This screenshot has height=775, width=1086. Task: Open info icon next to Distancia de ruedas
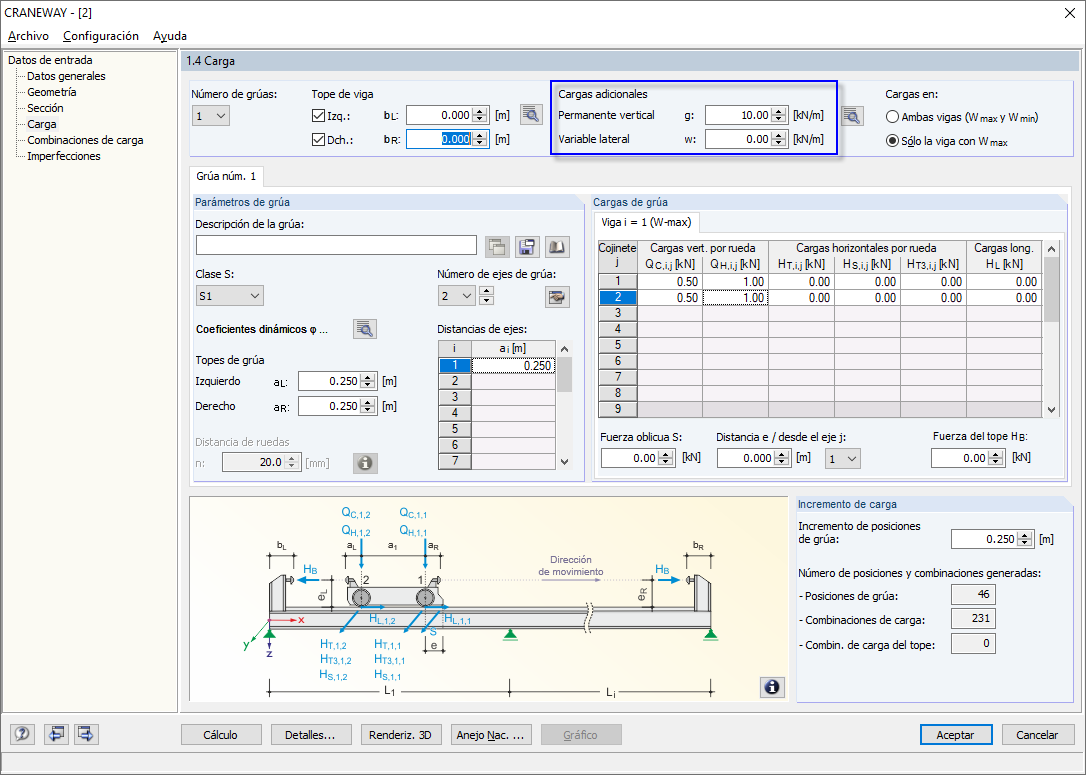coord(365,463)
